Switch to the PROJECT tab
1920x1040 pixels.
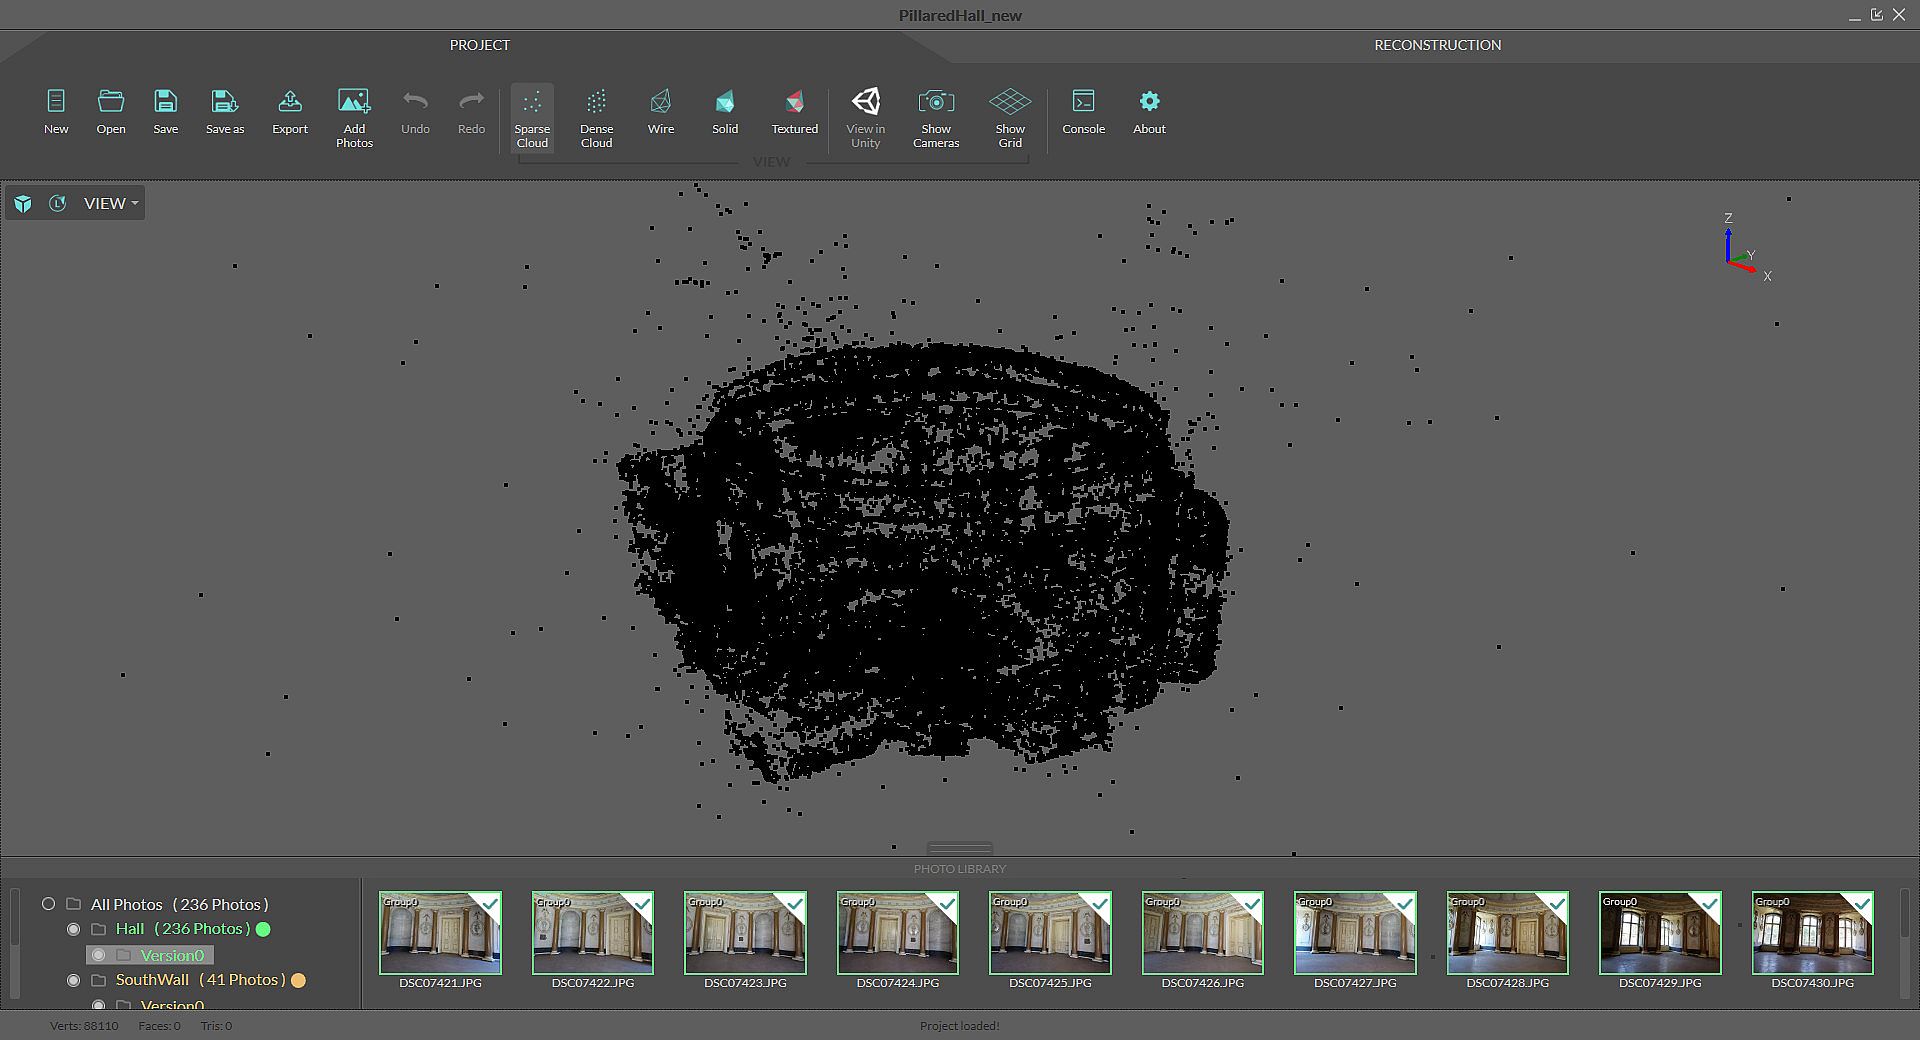(479, 45)
